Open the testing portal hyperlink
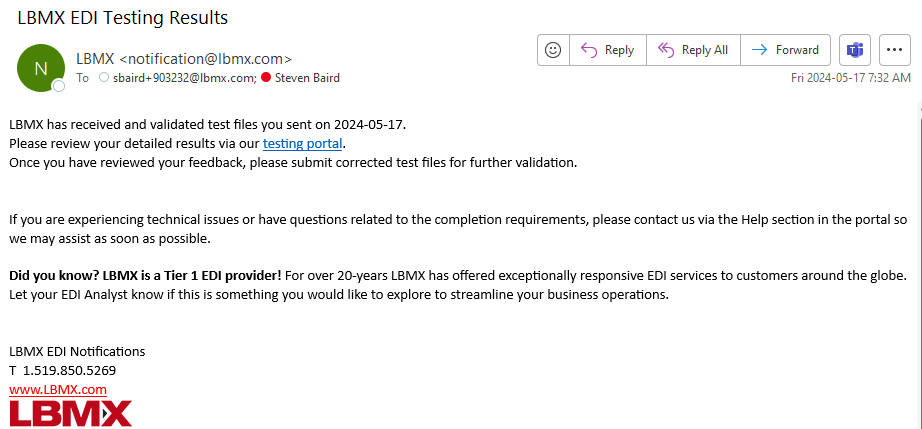 302,143
